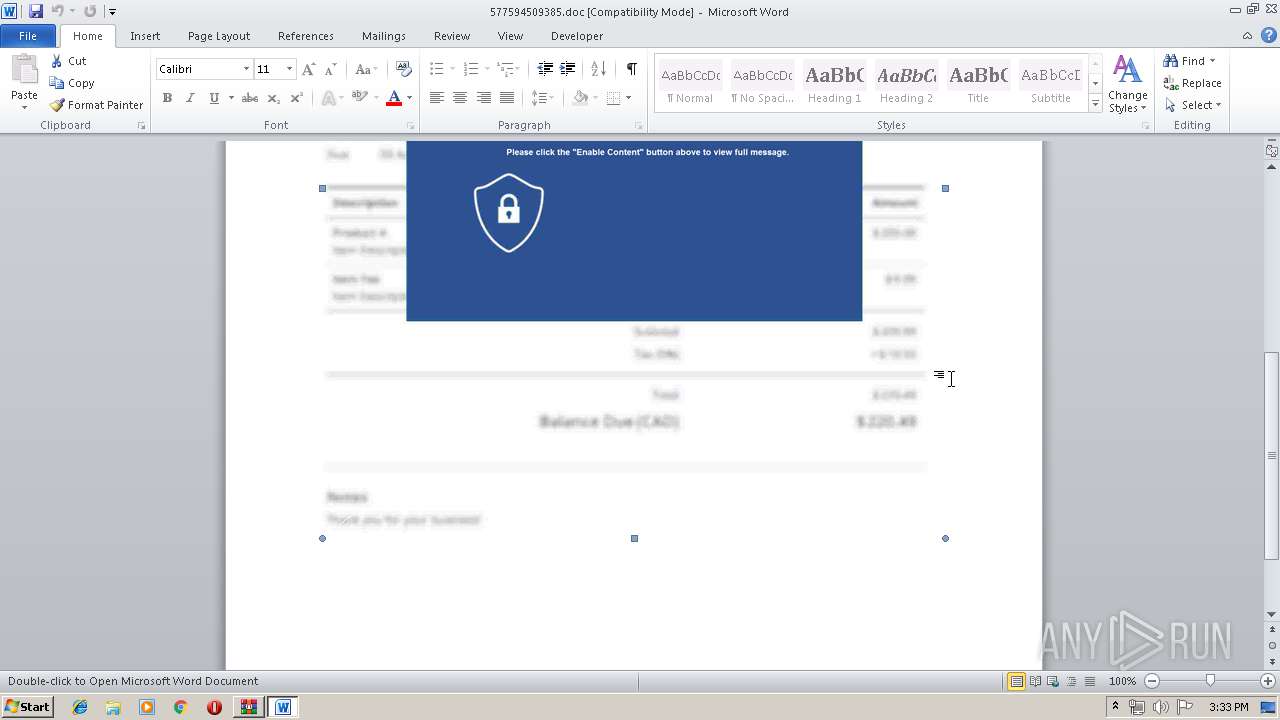The image size is (1280, 720).
Task: Click Replace in Editing group
Action: 1193,83
